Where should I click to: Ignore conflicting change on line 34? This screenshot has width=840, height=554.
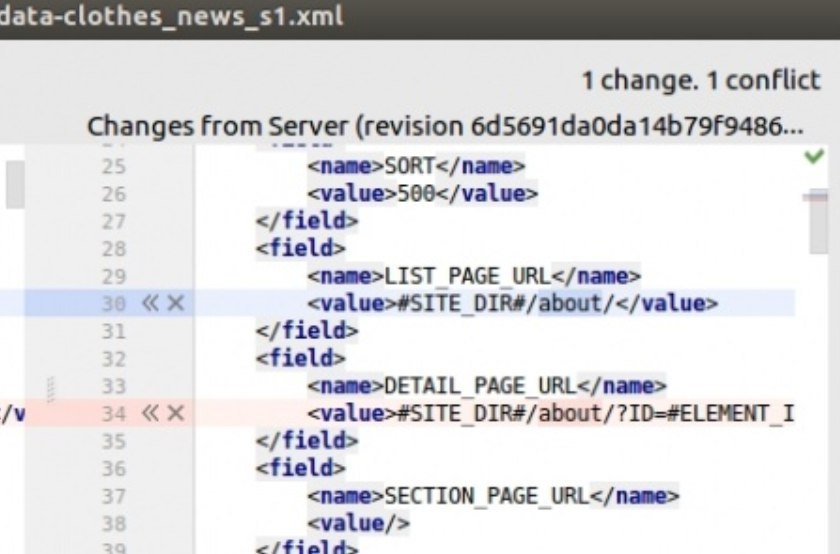[x=176, y=413]
